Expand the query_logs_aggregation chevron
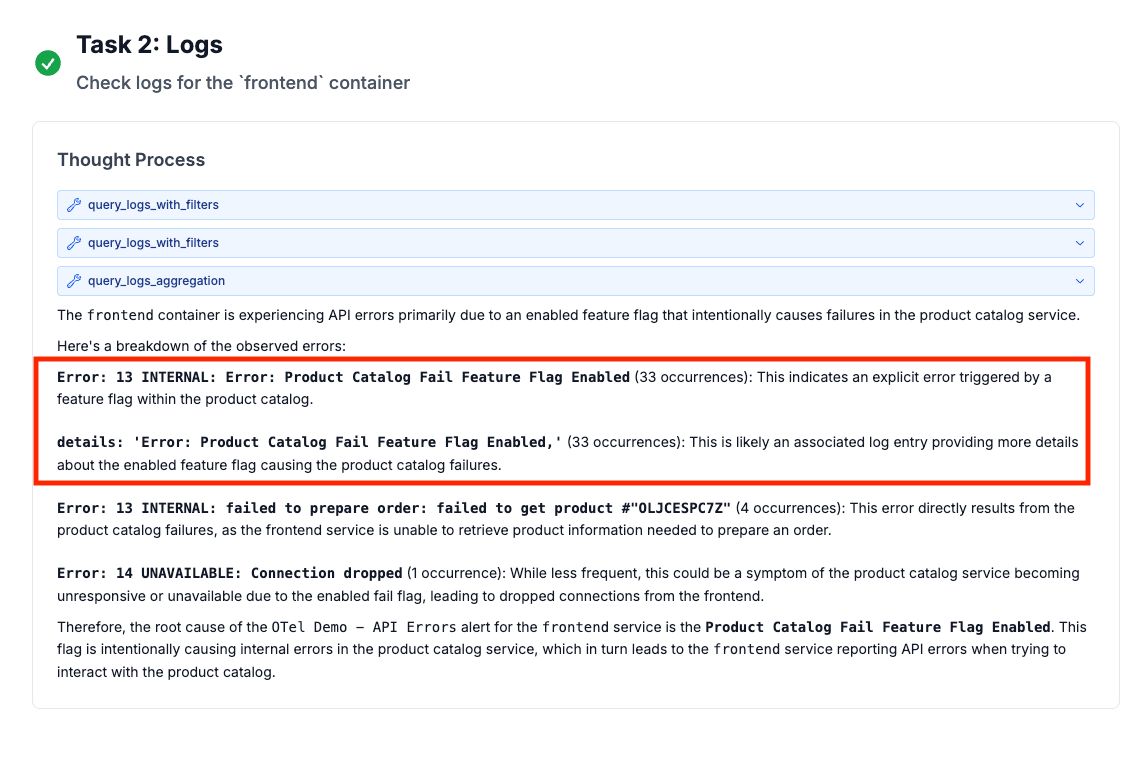 [1079, 281]
